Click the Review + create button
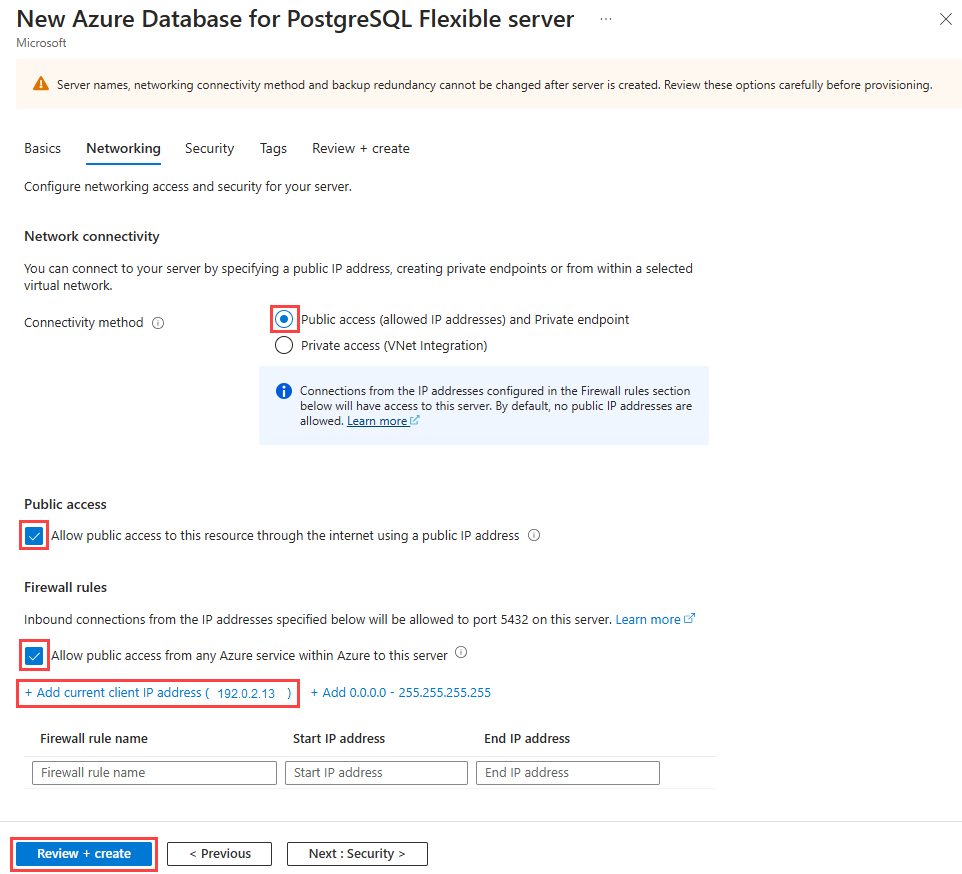 (x=83, y=853)
